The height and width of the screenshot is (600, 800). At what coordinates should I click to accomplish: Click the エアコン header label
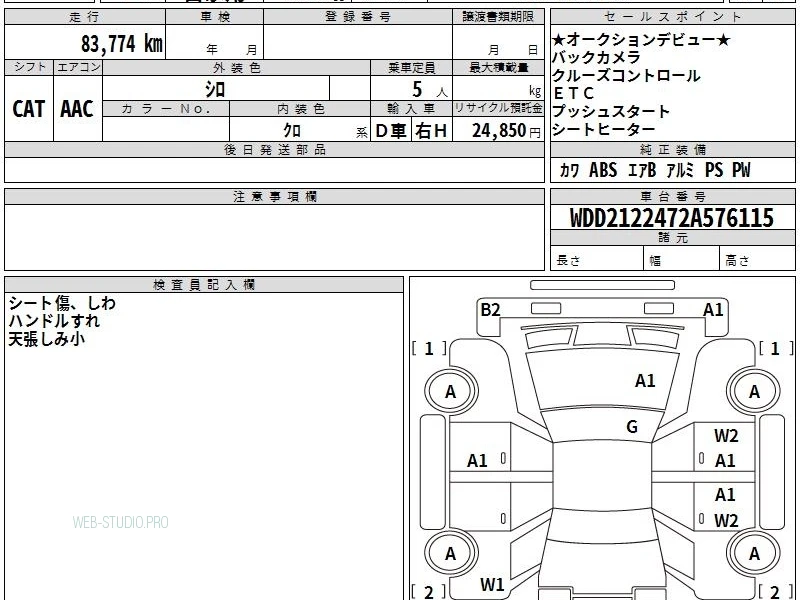[79, 67]
